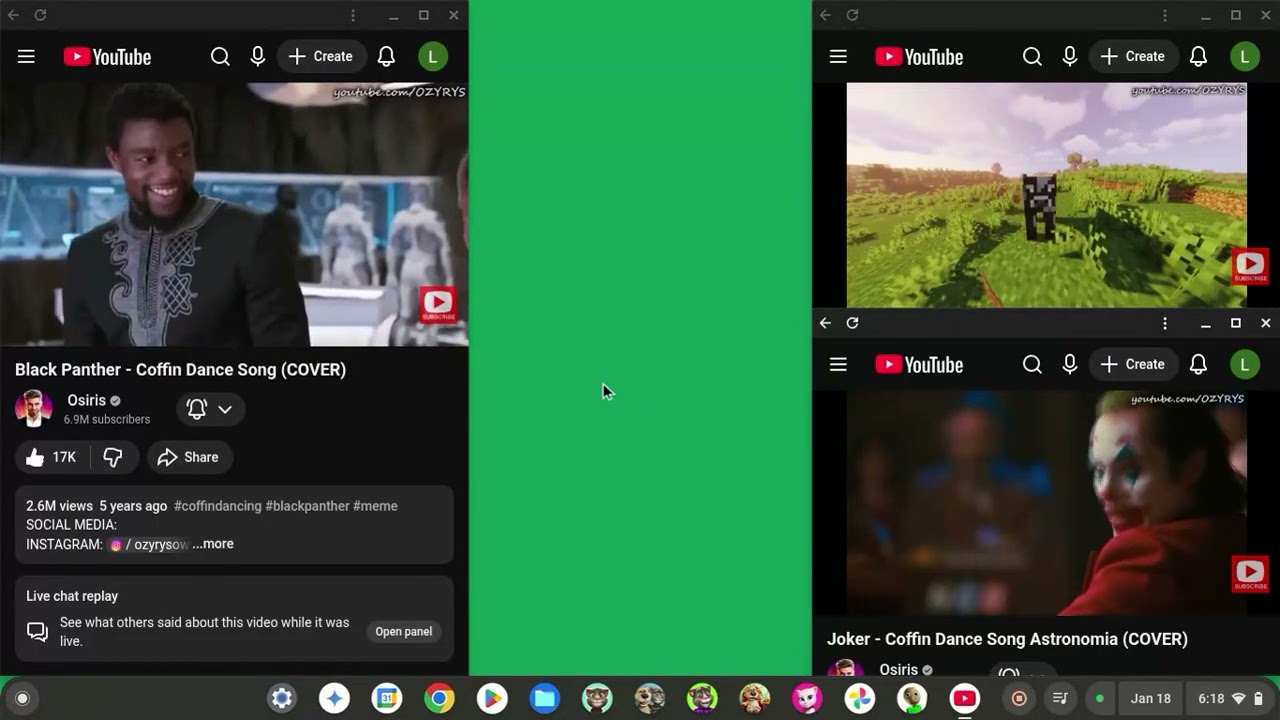Open the #meme hashtag
The image size is (1280, 720).
pyautogui.click(x=375, y=506)
